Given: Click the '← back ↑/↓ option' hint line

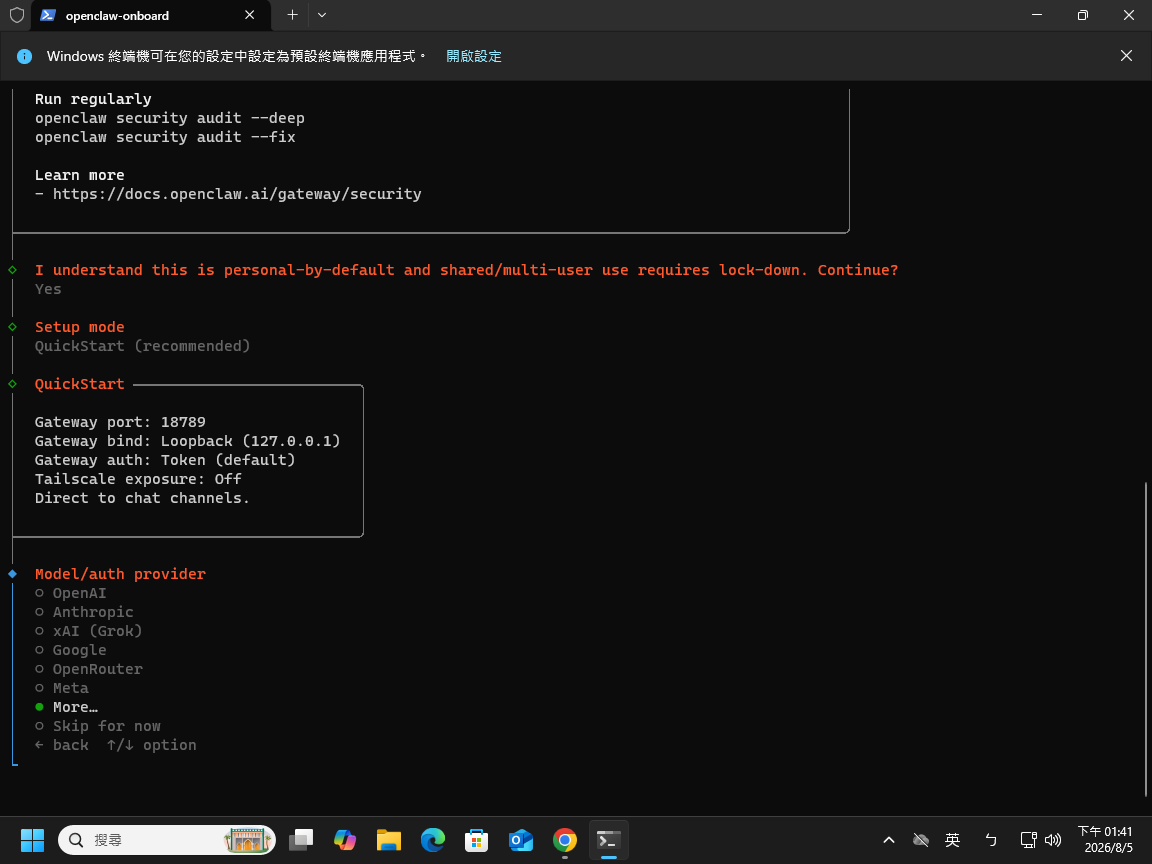Looking at the screenshot, I should click(x=115, y=745).
